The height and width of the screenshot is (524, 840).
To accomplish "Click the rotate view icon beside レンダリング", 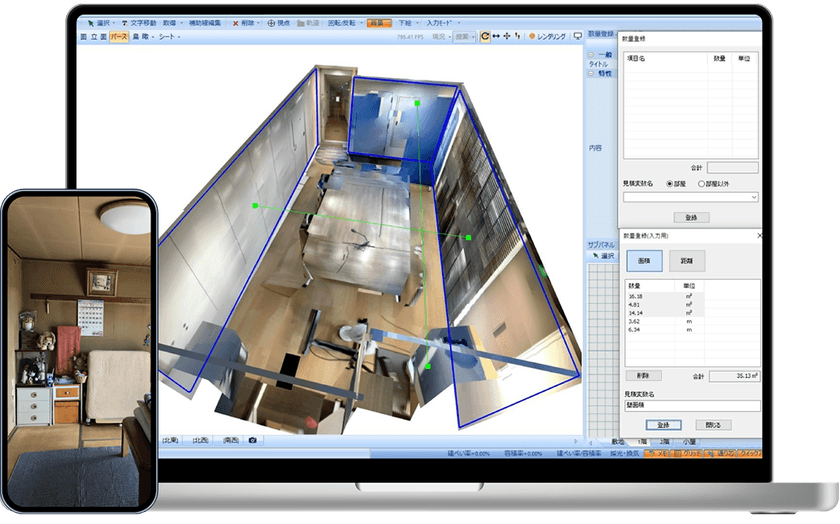I will (x=486, y=37).
